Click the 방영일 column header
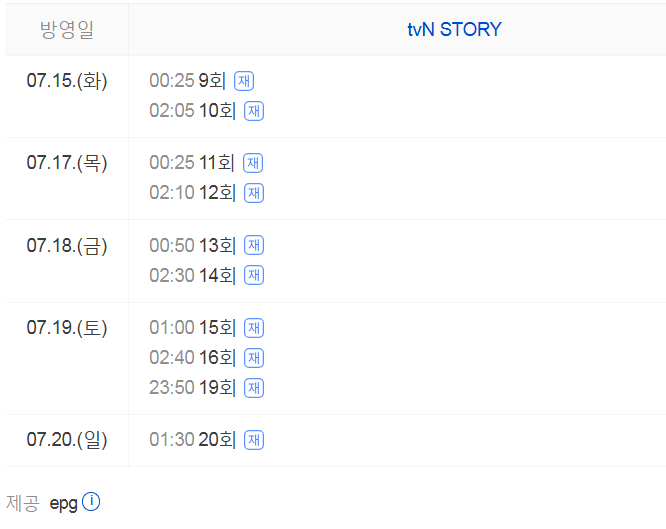The width and height of the screenshot is (666, 529). (67, 29)
